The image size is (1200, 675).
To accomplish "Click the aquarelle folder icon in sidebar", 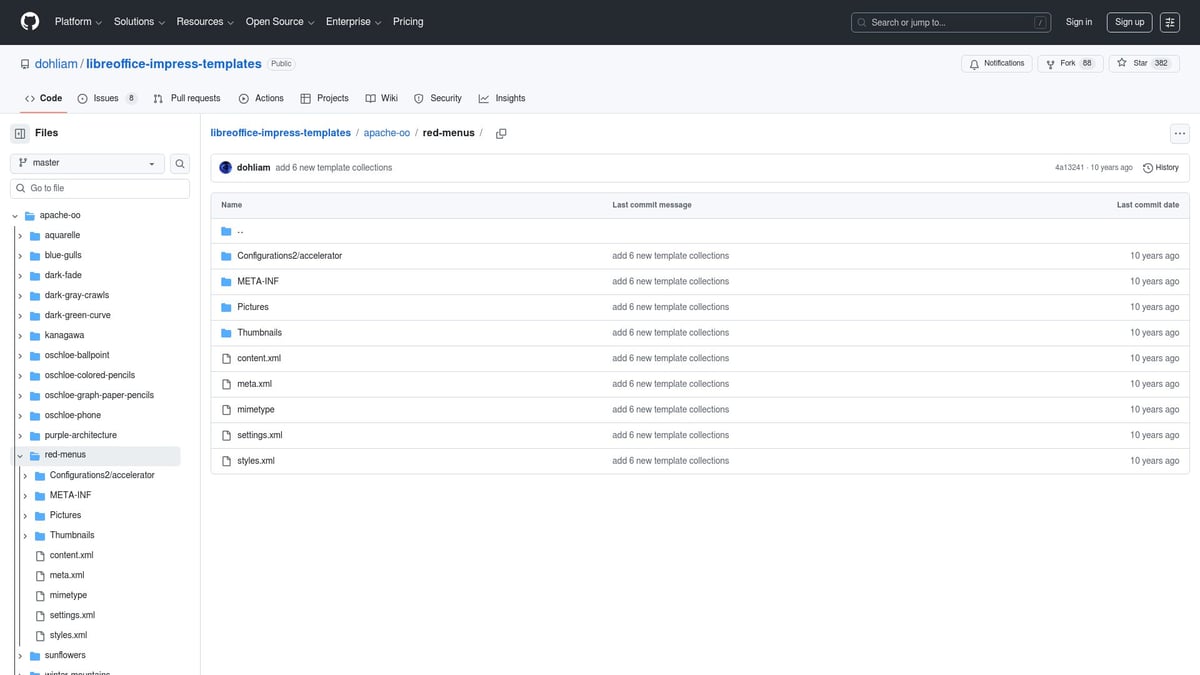I will tap(35, 235).
